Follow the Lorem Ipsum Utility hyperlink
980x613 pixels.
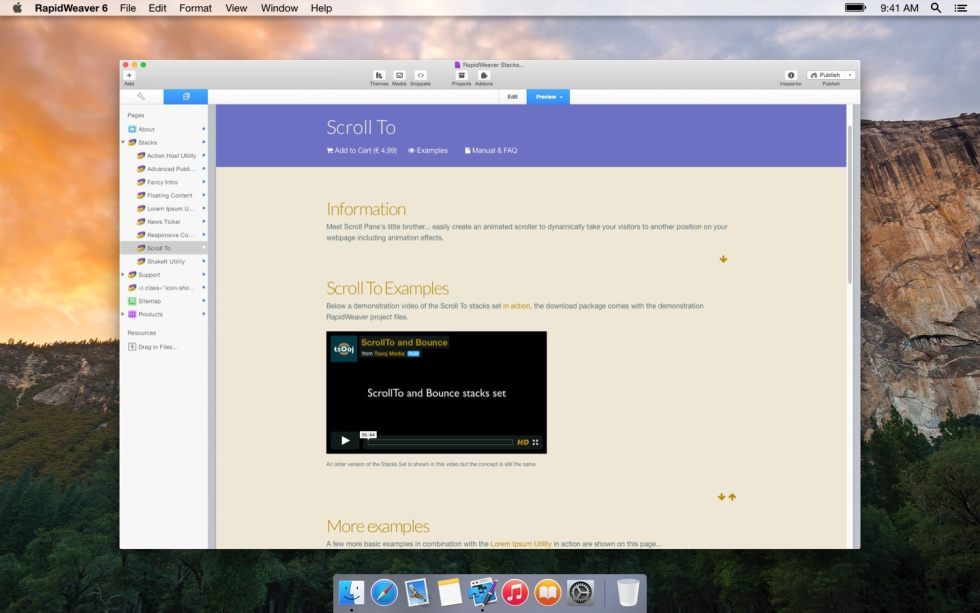coord(521,544)
